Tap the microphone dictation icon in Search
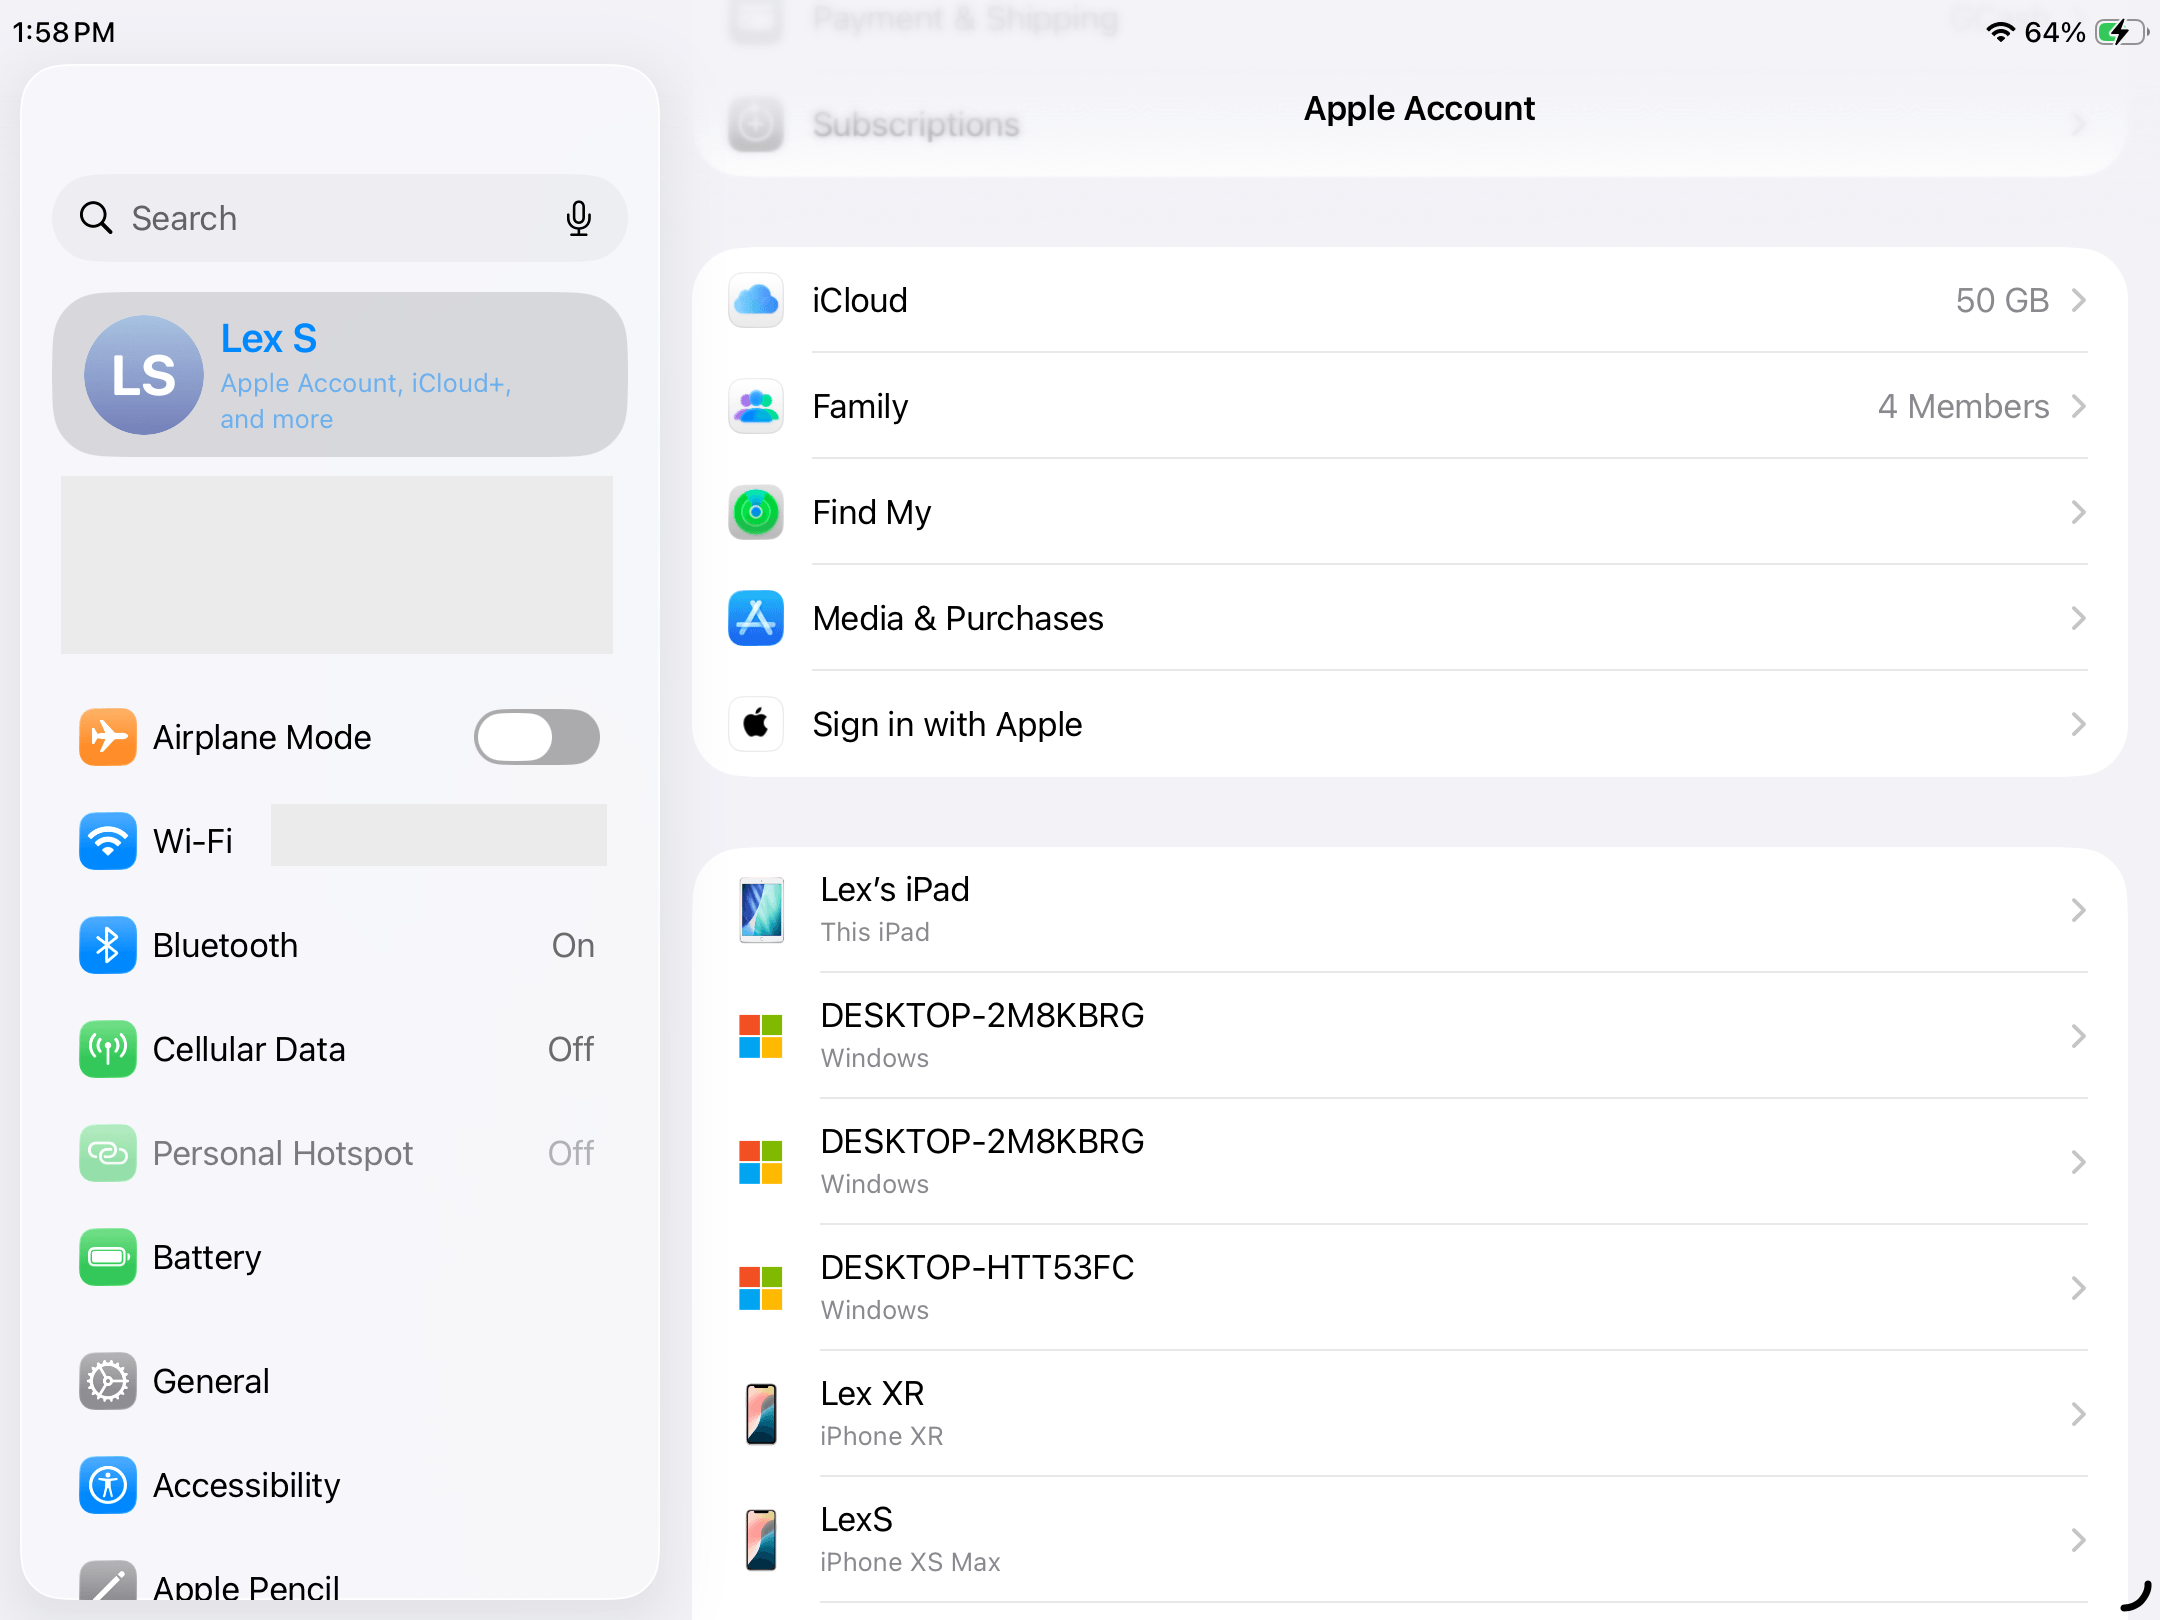 coord(578,218)
